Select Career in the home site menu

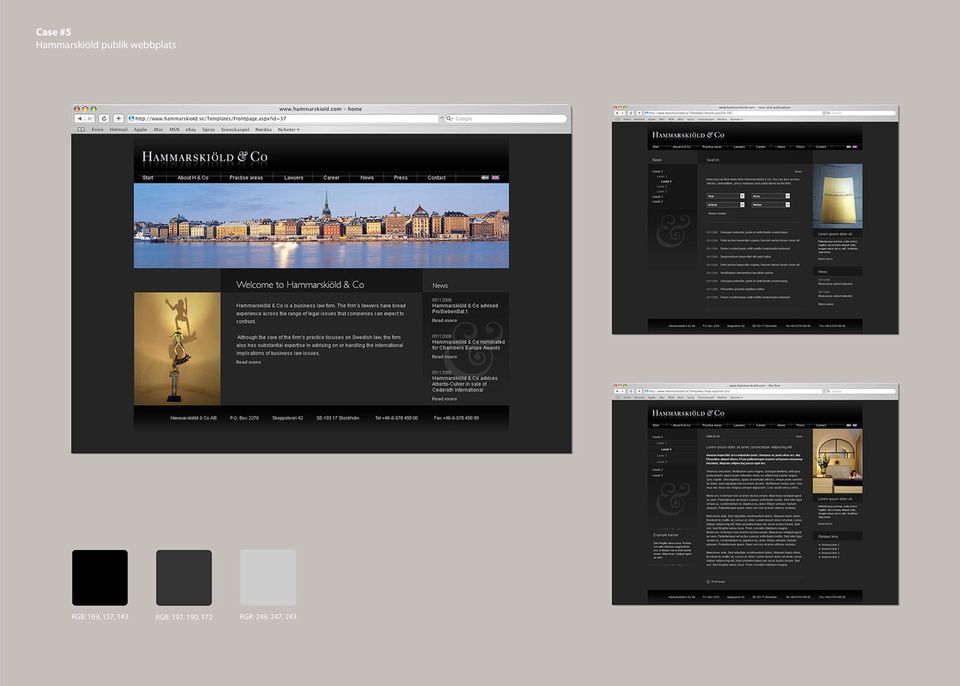[331, 178]
